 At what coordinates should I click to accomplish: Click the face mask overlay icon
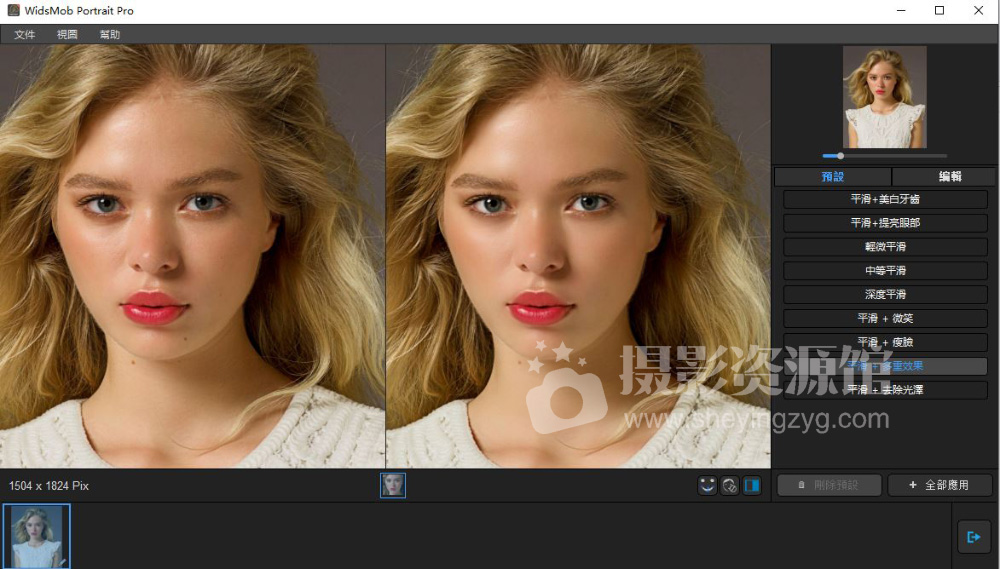click(x=730, y=485)
